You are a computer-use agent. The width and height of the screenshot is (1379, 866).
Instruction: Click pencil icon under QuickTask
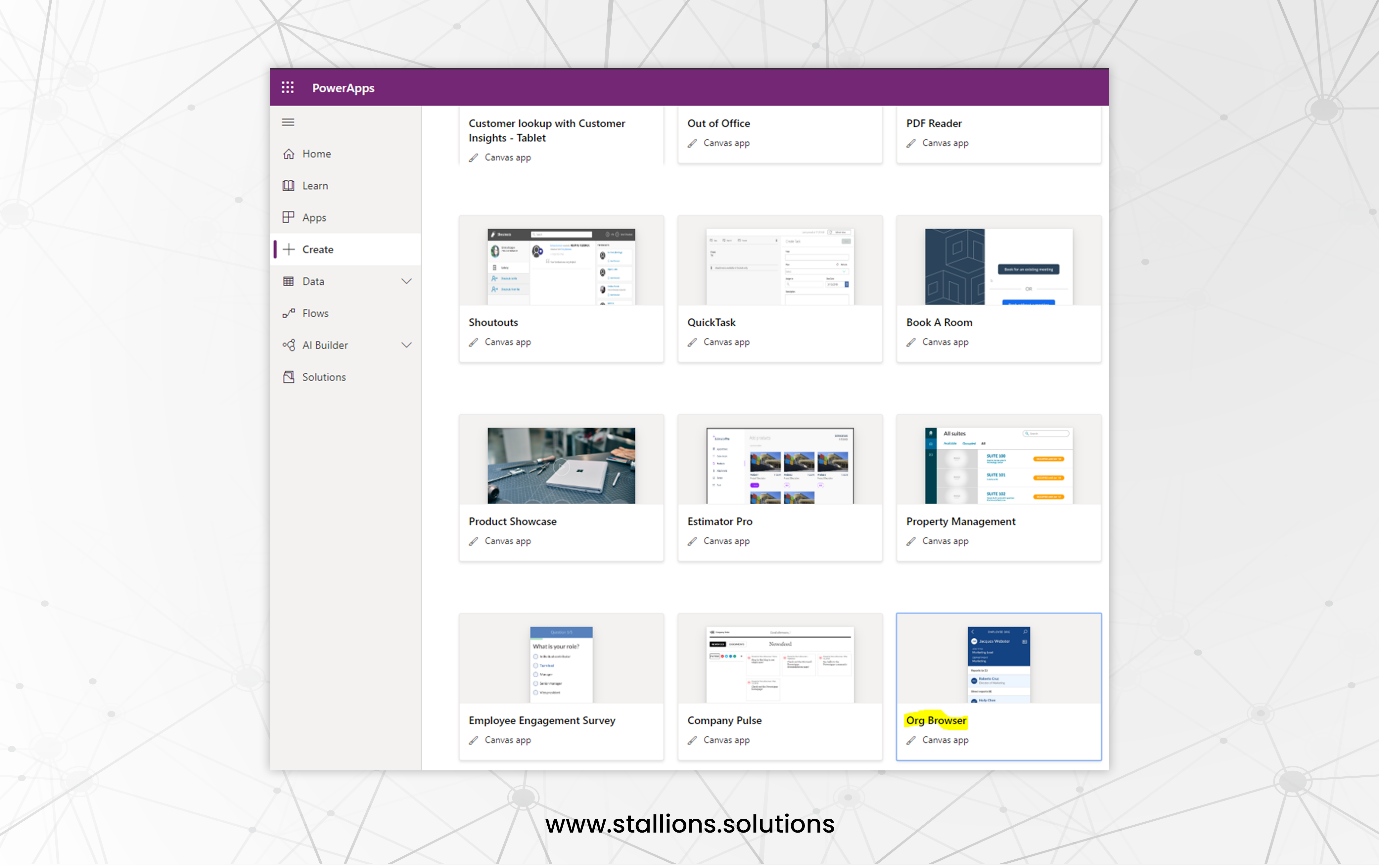[x=693, y=342]
